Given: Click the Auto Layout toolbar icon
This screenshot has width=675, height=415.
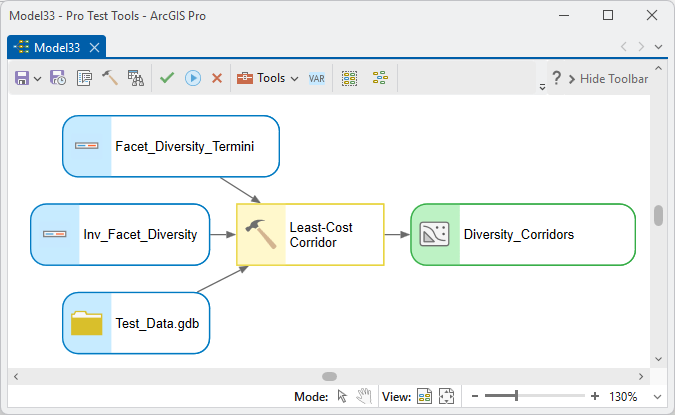Looking at the screenshot, I should 380,78.
